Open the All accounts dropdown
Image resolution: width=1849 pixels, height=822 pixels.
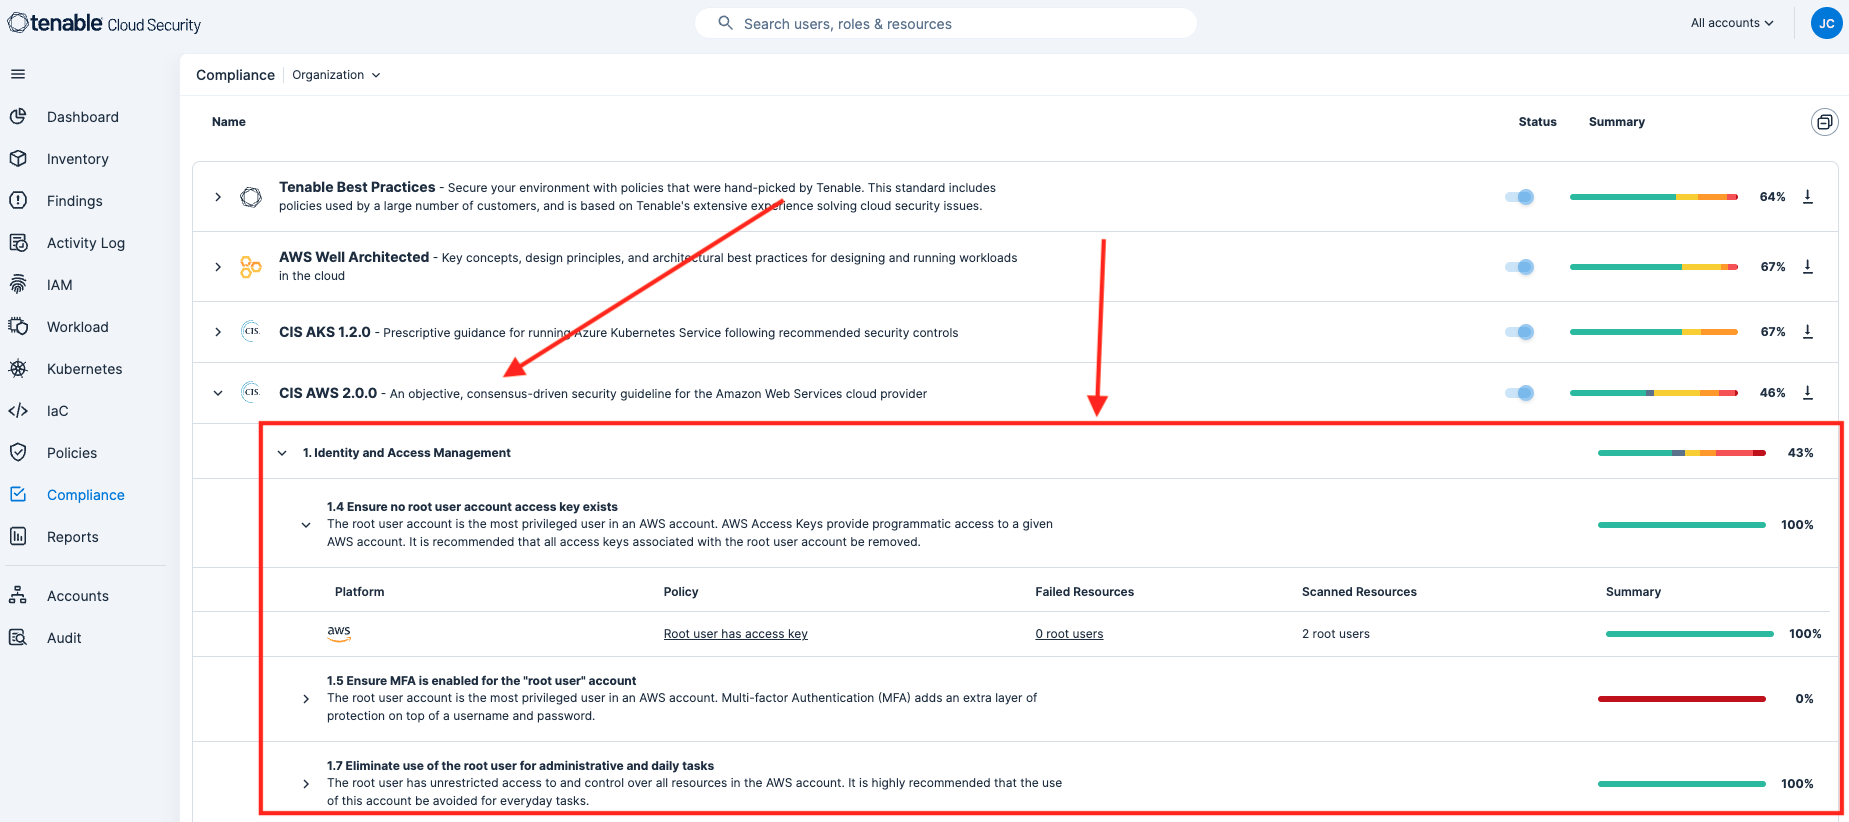click(x=1732, y=23)
